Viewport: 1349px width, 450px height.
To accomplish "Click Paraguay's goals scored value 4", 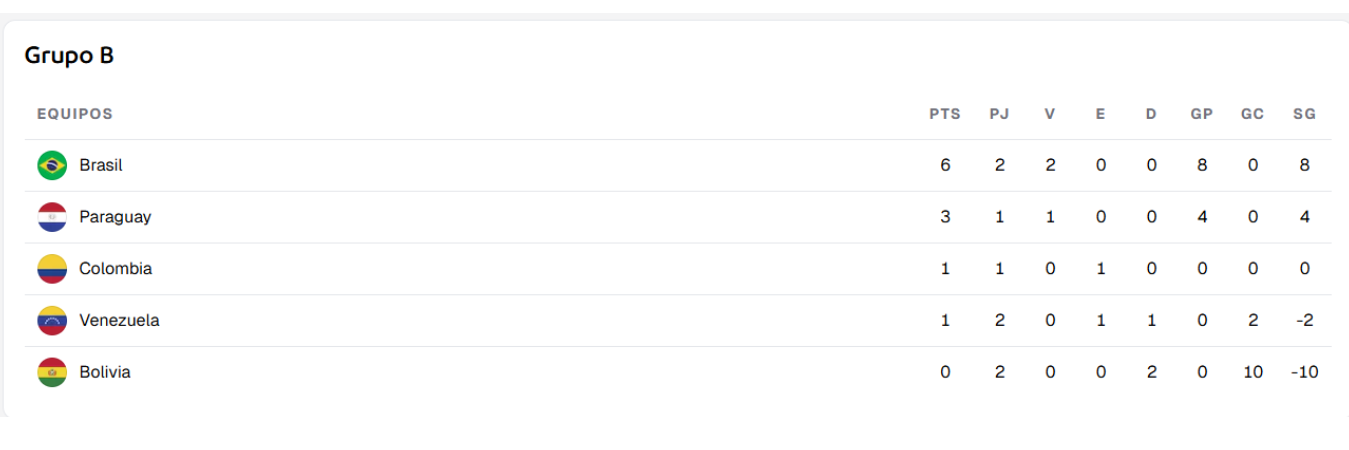I will tap(1202, 217).
